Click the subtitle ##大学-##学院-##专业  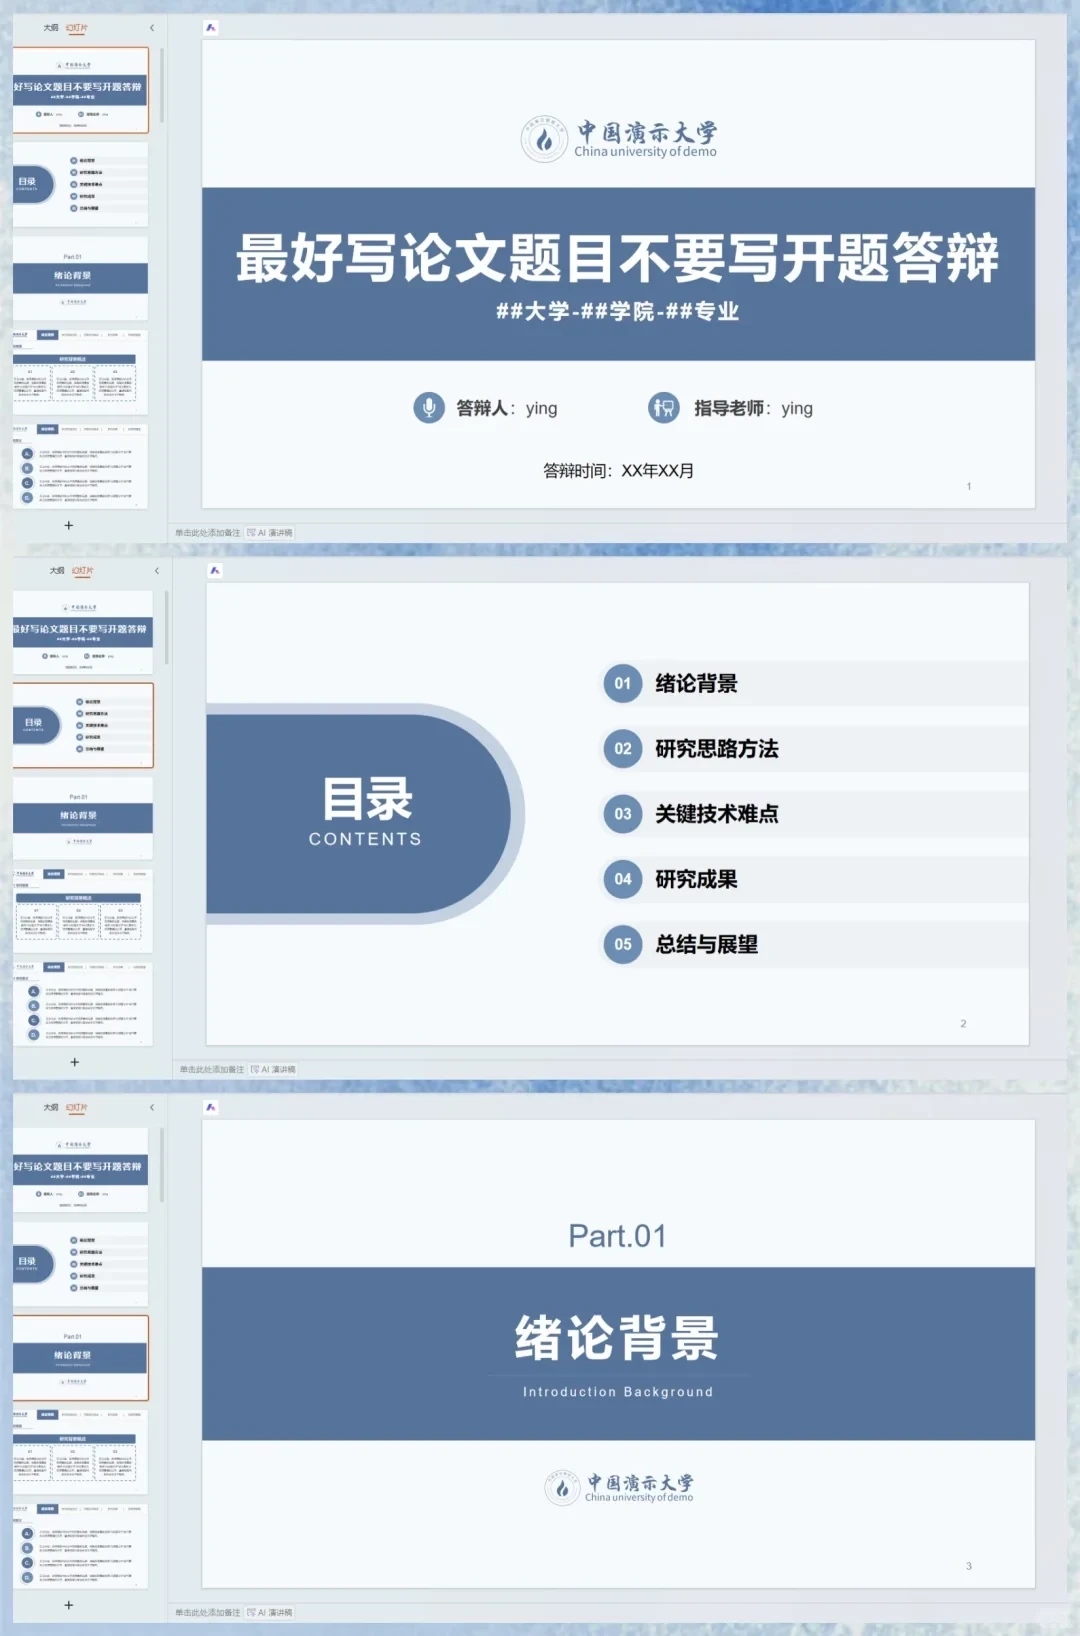point(618,311)
